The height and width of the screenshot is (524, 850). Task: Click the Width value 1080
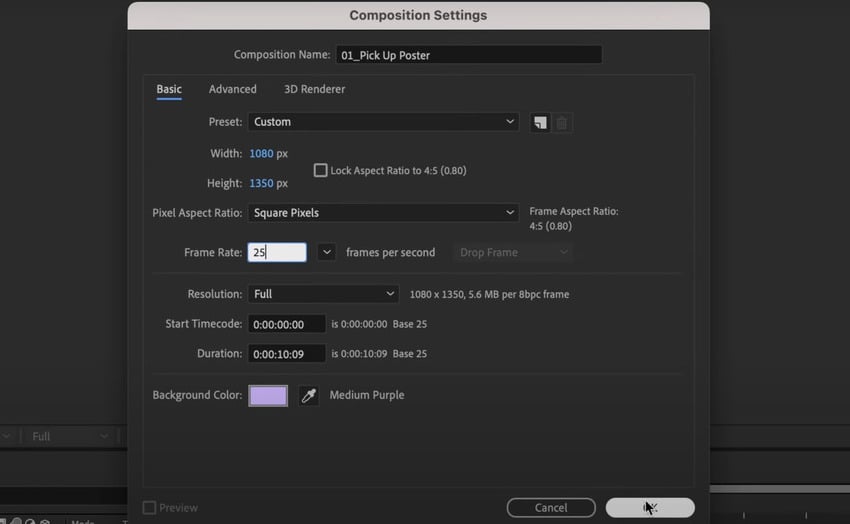coord(261,153)
